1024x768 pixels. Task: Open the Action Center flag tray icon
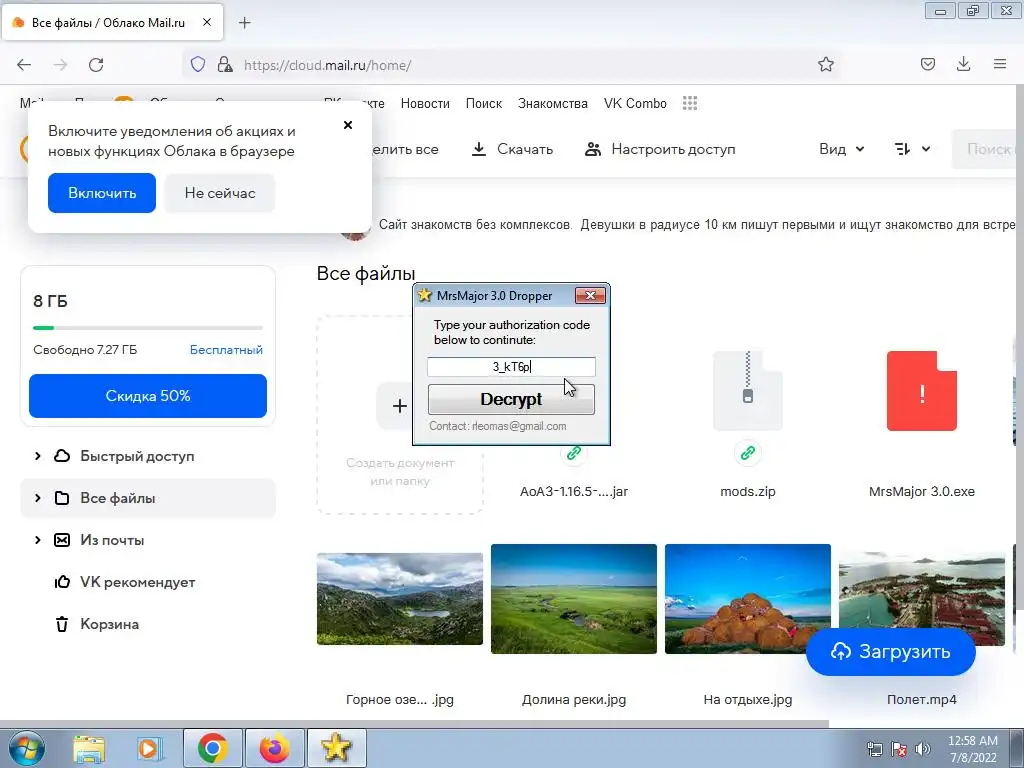click(899, 749)
